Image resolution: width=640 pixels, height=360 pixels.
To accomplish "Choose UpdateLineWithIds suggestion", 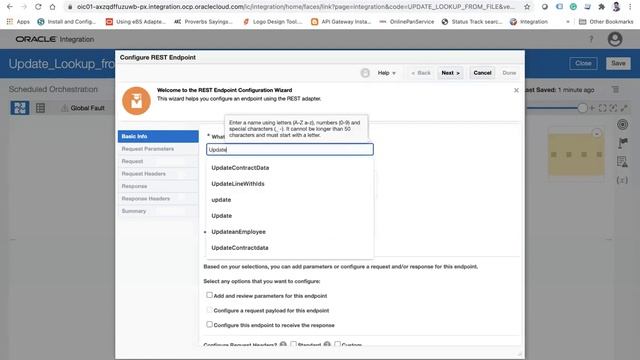I will [x=290, y=184].
